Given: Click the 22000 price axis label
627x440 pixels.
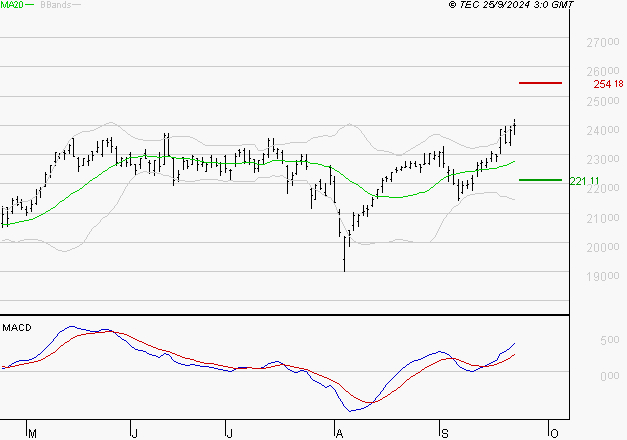Looking at the screenshot, I should coord(603,188).
